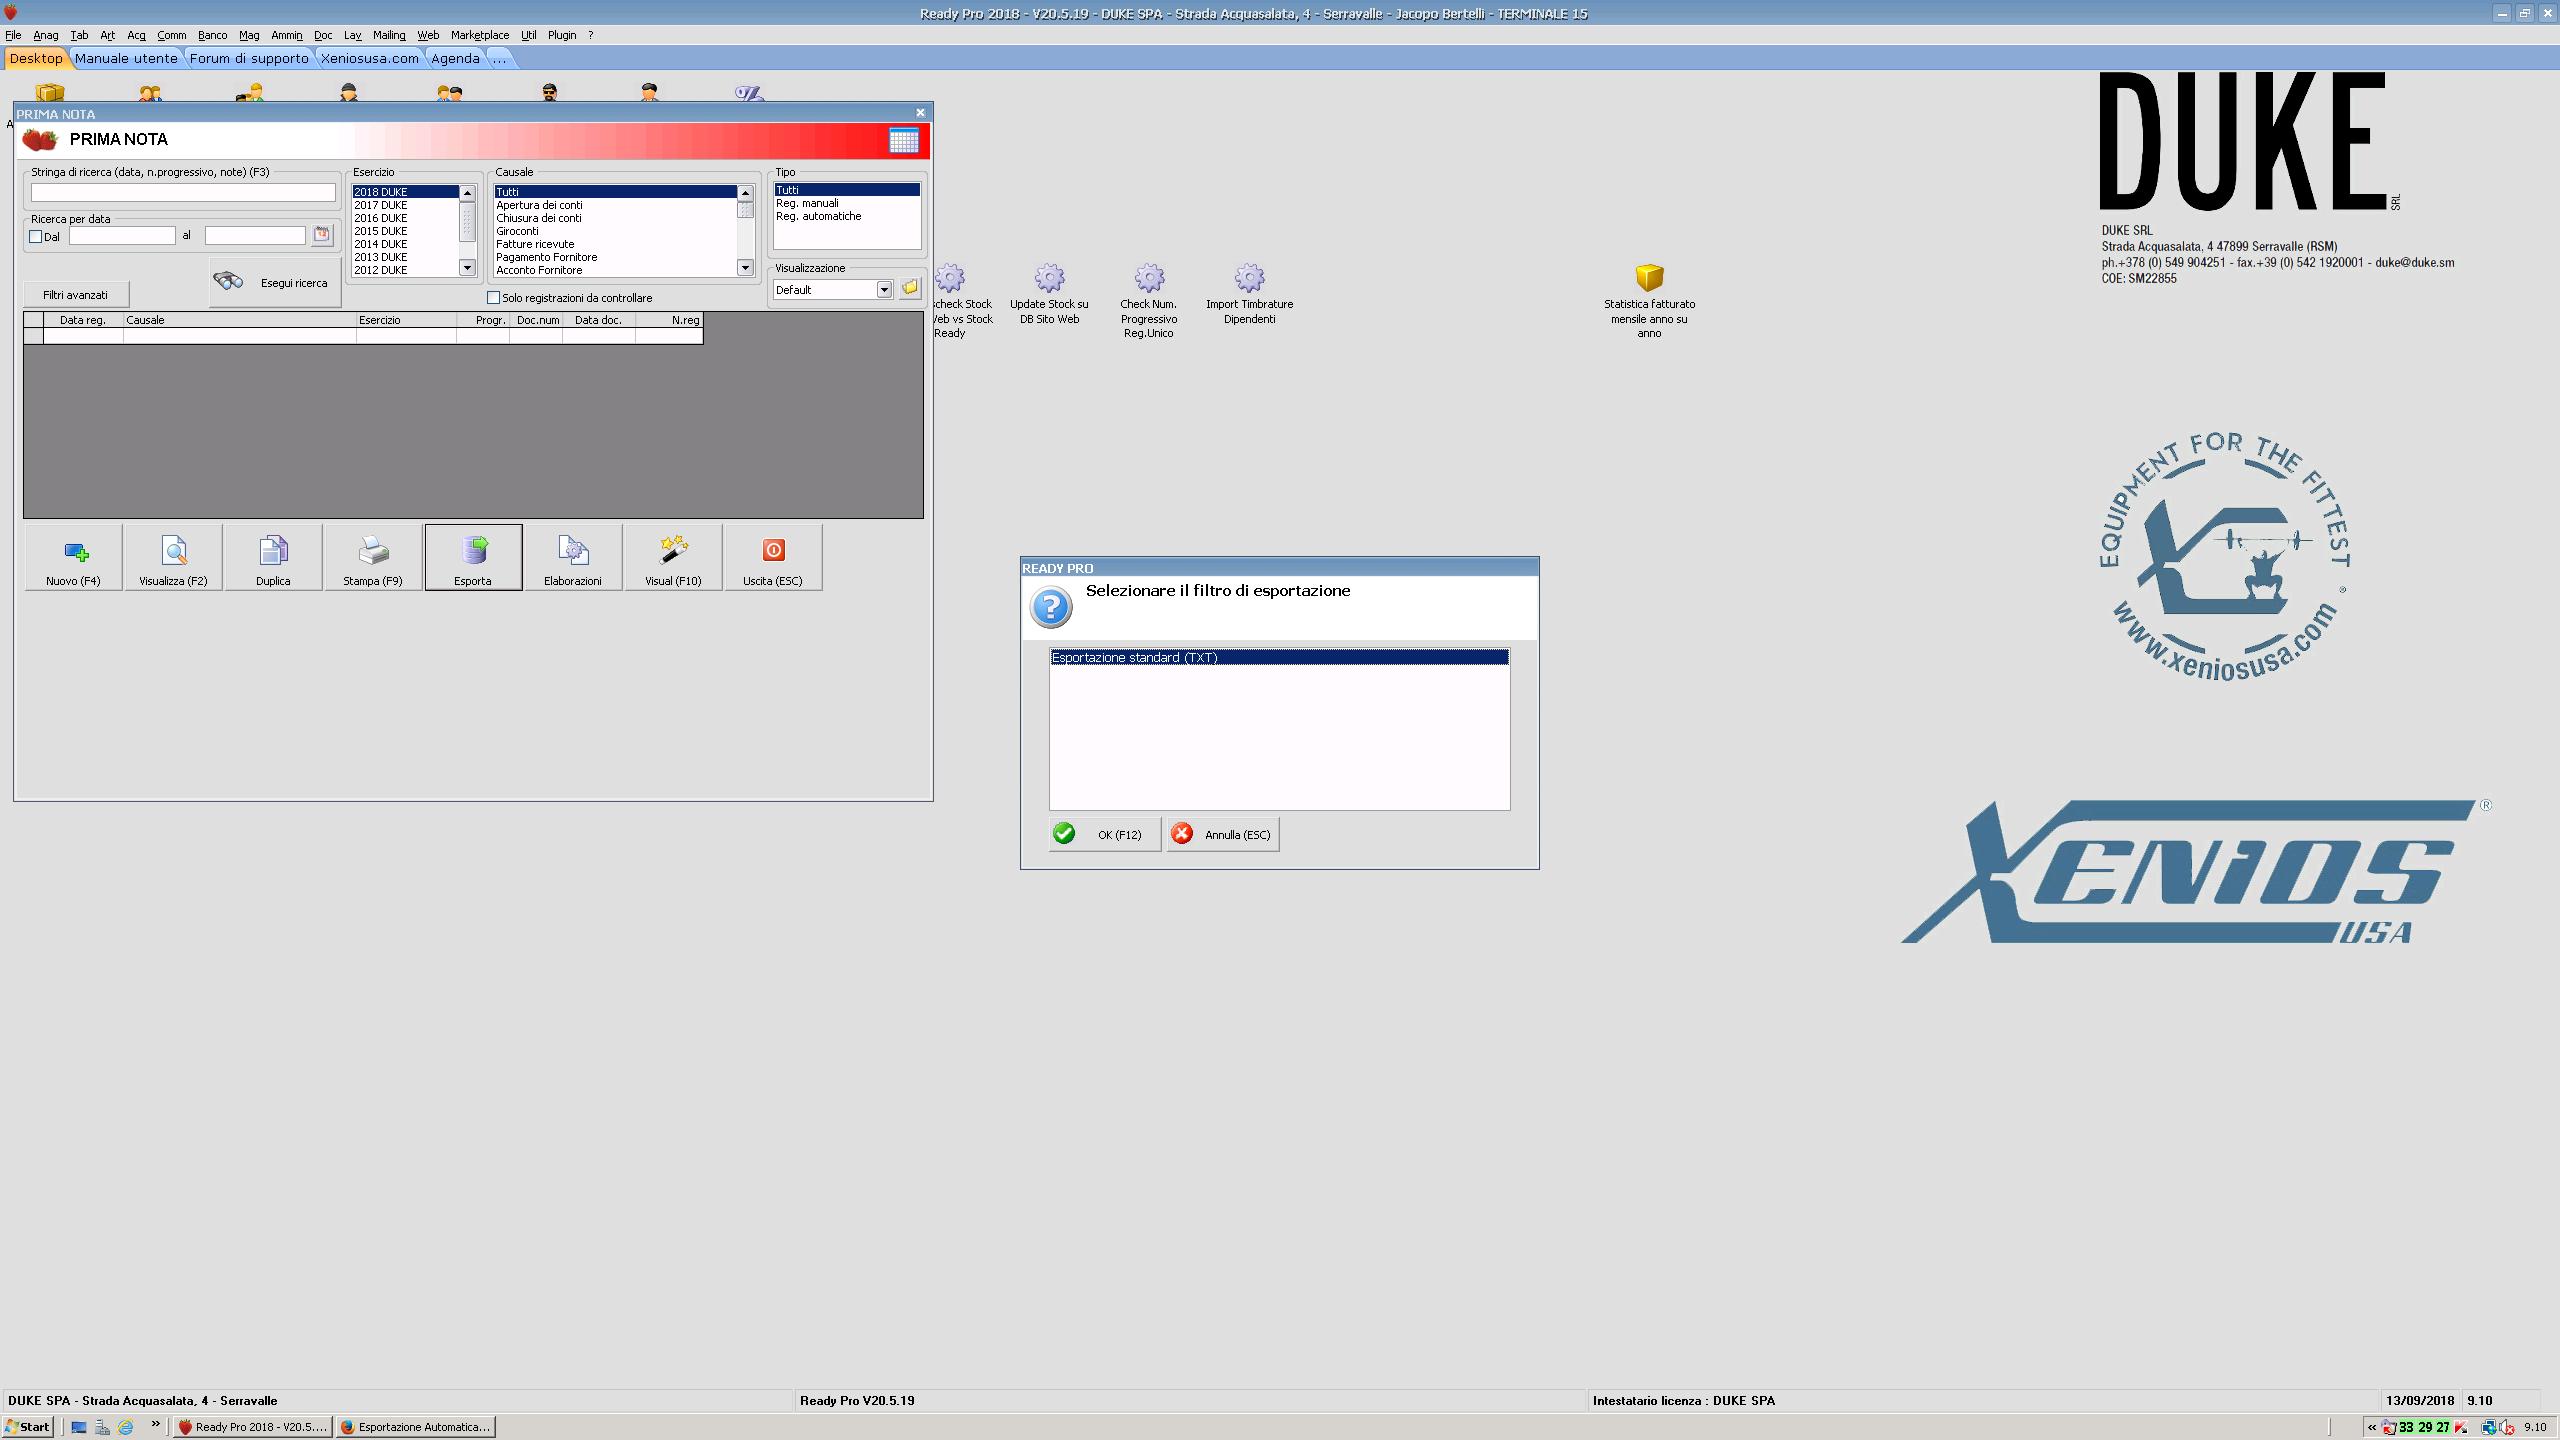Click the Ready Pro 2018 taskbar button
The height and width of the screenshot is (1440, 2560).
(252, 1427)
